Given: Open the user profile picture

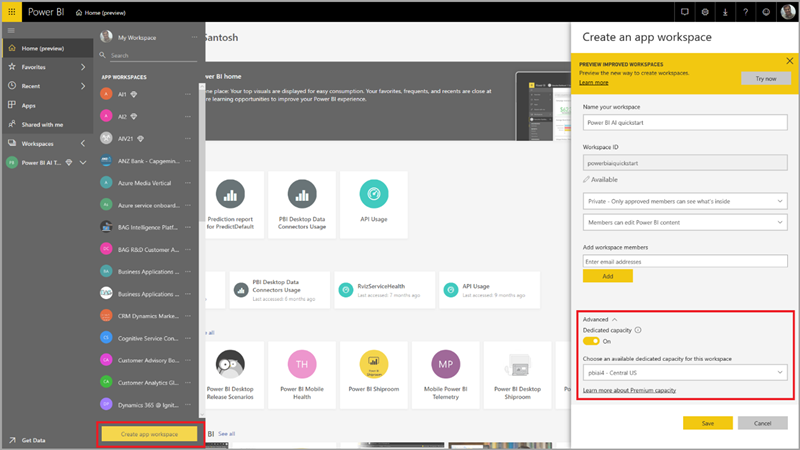Looking at the screenshot, I should click(x=787, y=11).
